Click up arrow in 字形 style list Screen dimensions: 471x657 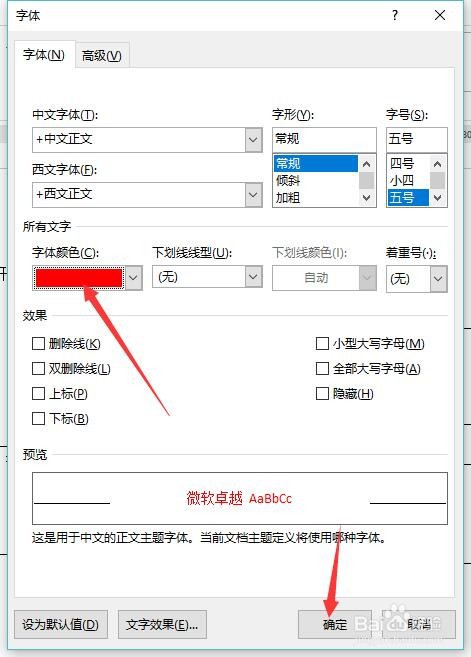coord(366,164)
